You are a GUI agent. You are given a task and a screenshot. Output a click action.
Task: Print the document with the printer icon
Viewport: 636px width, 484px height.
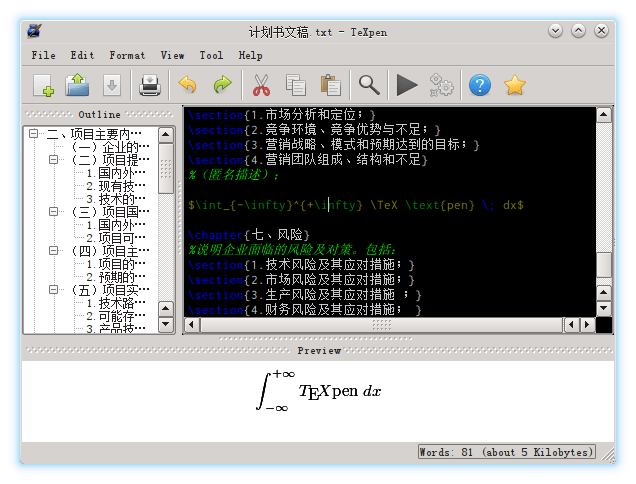coord(150,85)
